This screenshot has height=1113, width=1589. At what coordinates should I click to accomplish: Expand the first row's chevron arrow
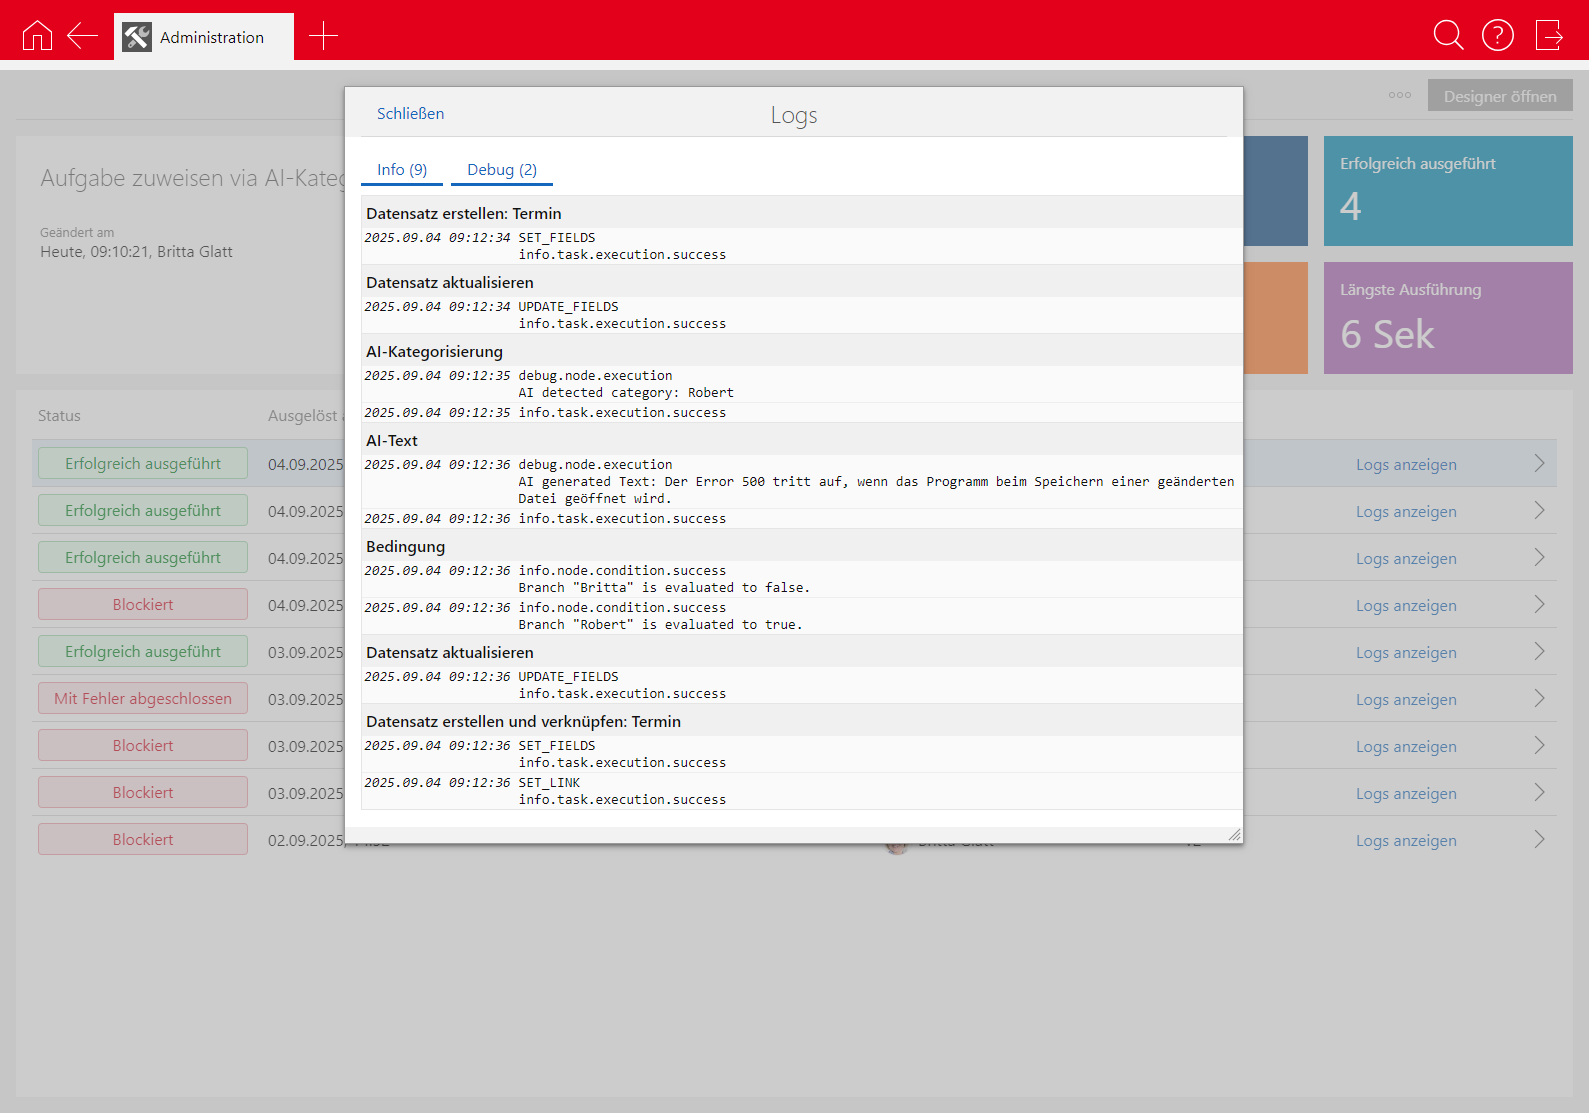click(1539, 464)
